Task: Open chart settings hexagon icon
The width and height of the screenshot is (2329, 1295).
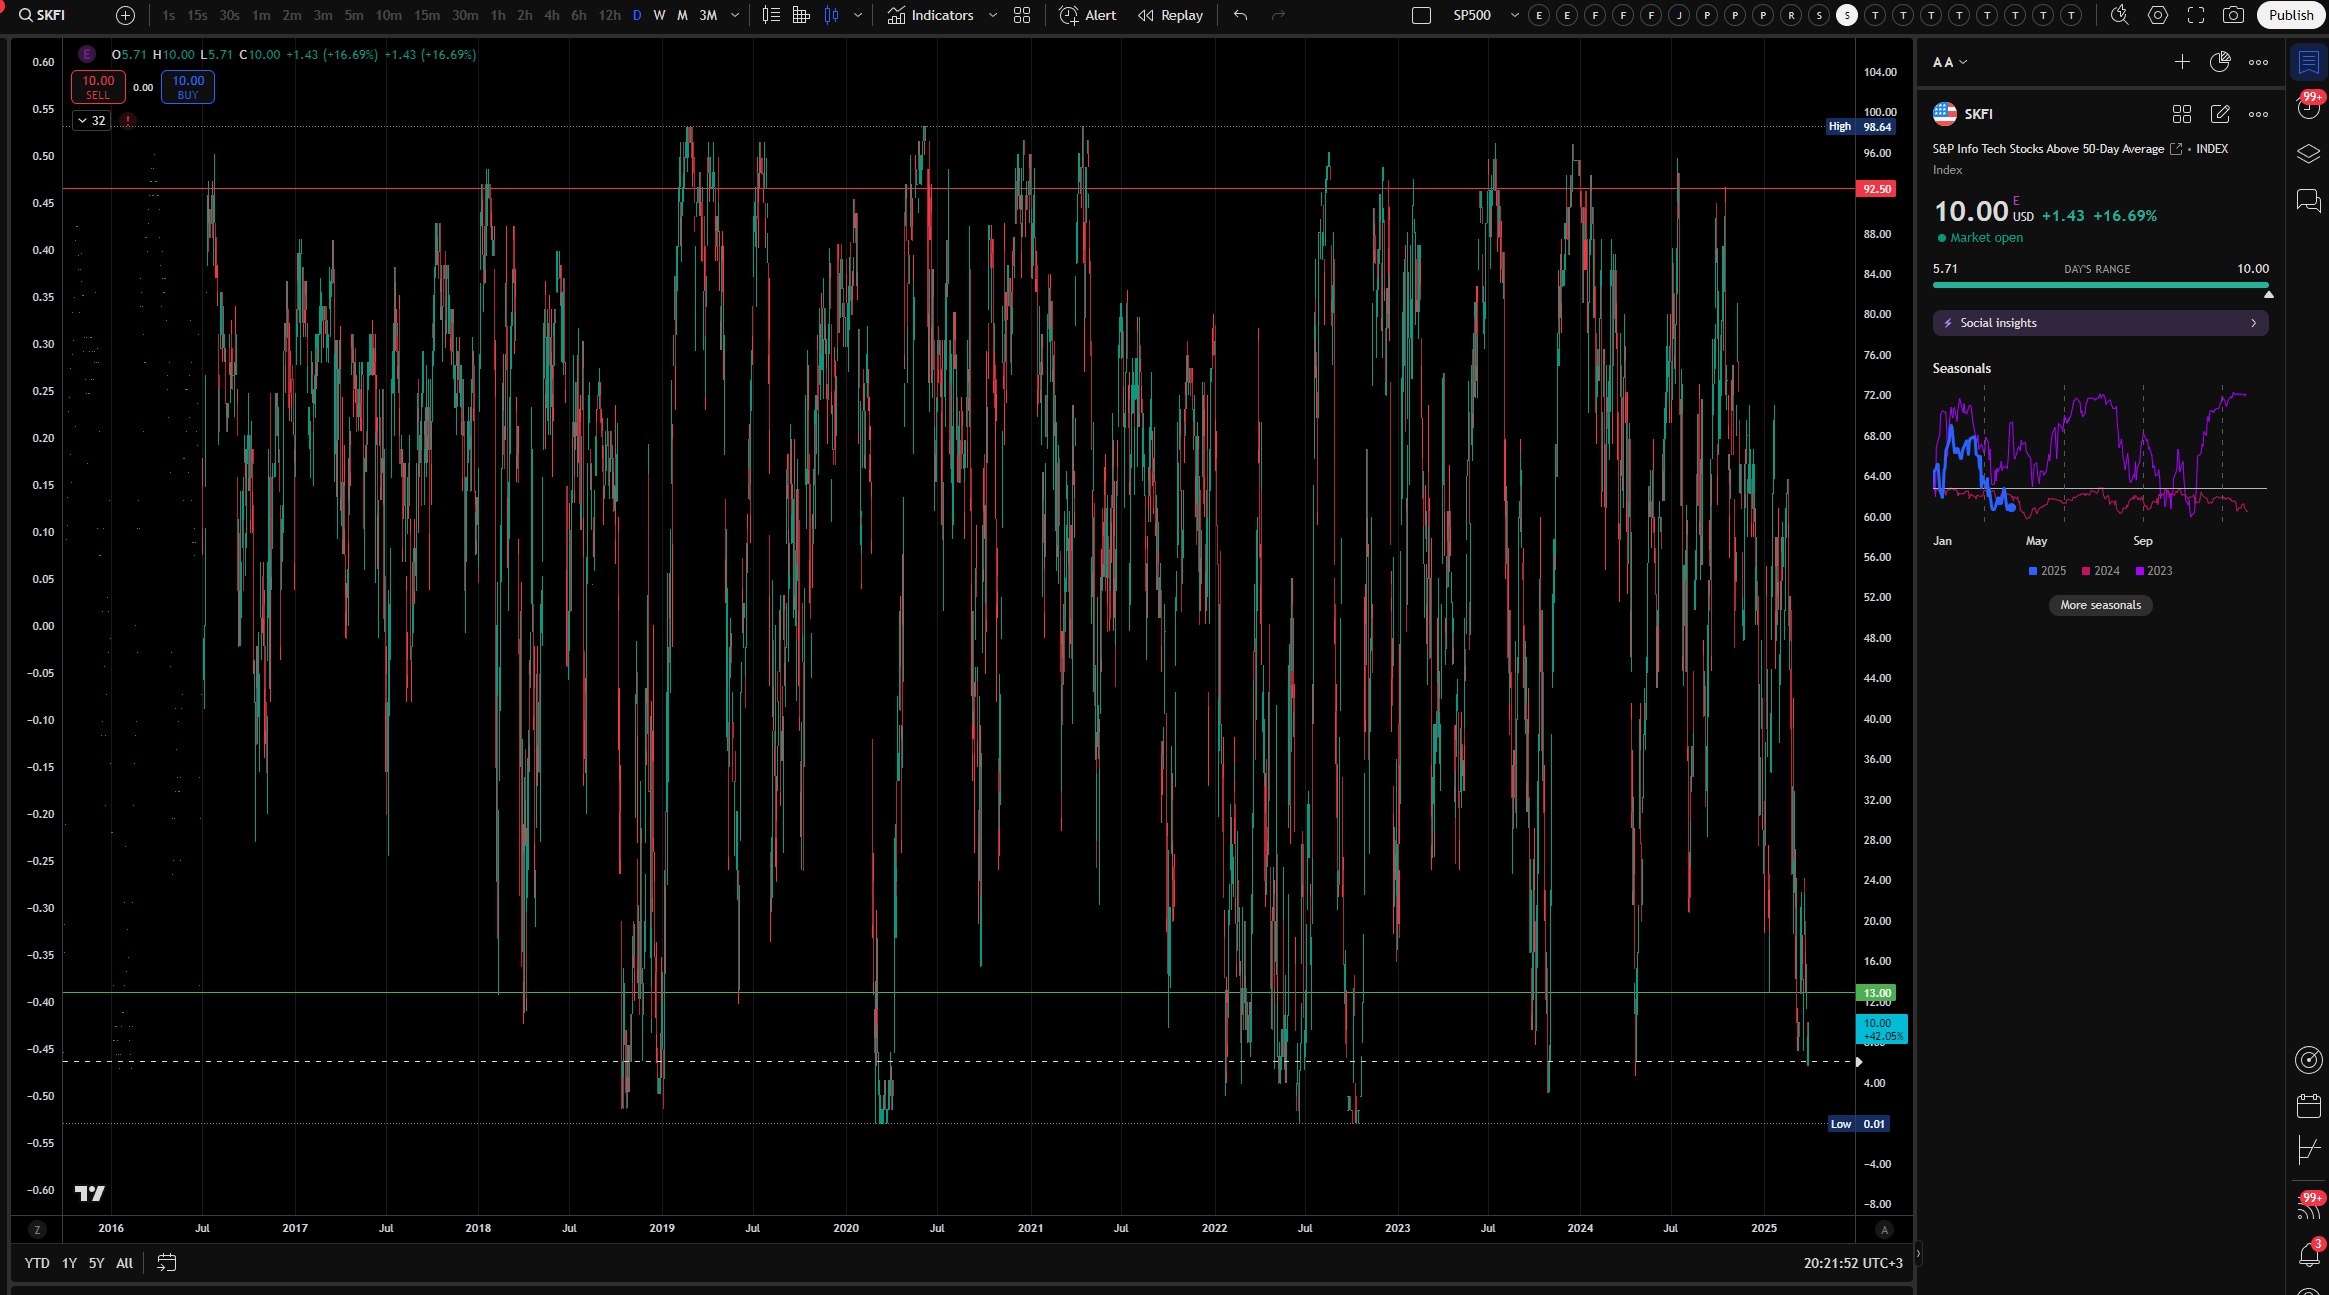Action: click(x=2158, y=15)
